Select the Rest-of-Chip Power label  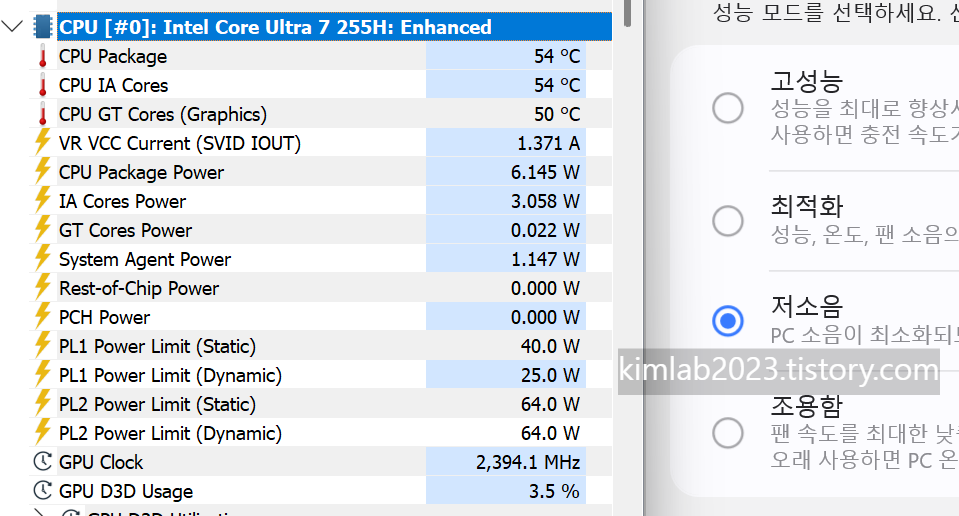139,289
